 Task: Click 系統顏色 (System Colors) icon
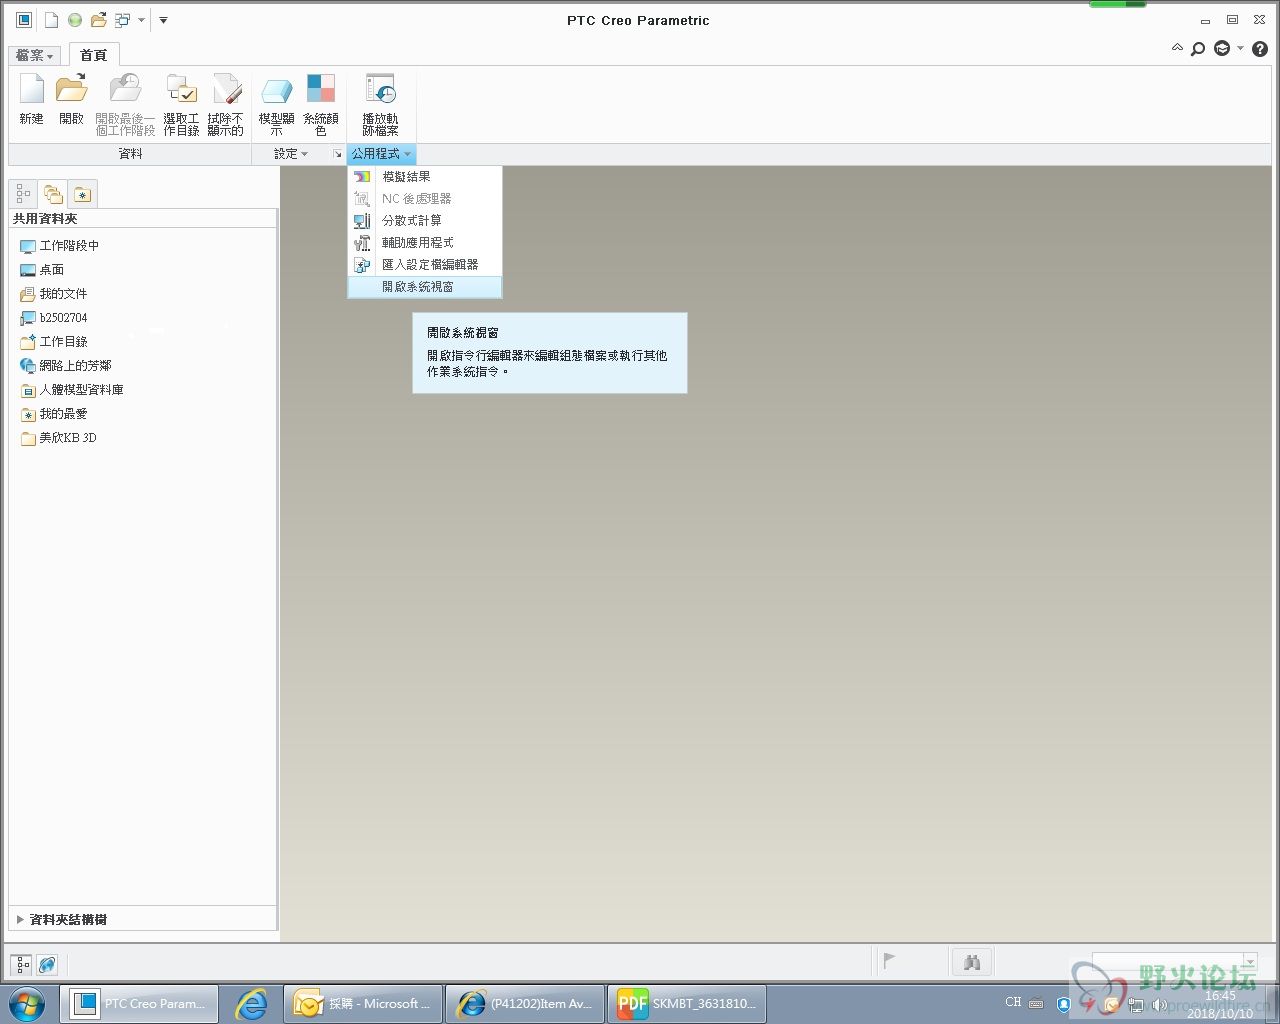click(x=321, y=89)
